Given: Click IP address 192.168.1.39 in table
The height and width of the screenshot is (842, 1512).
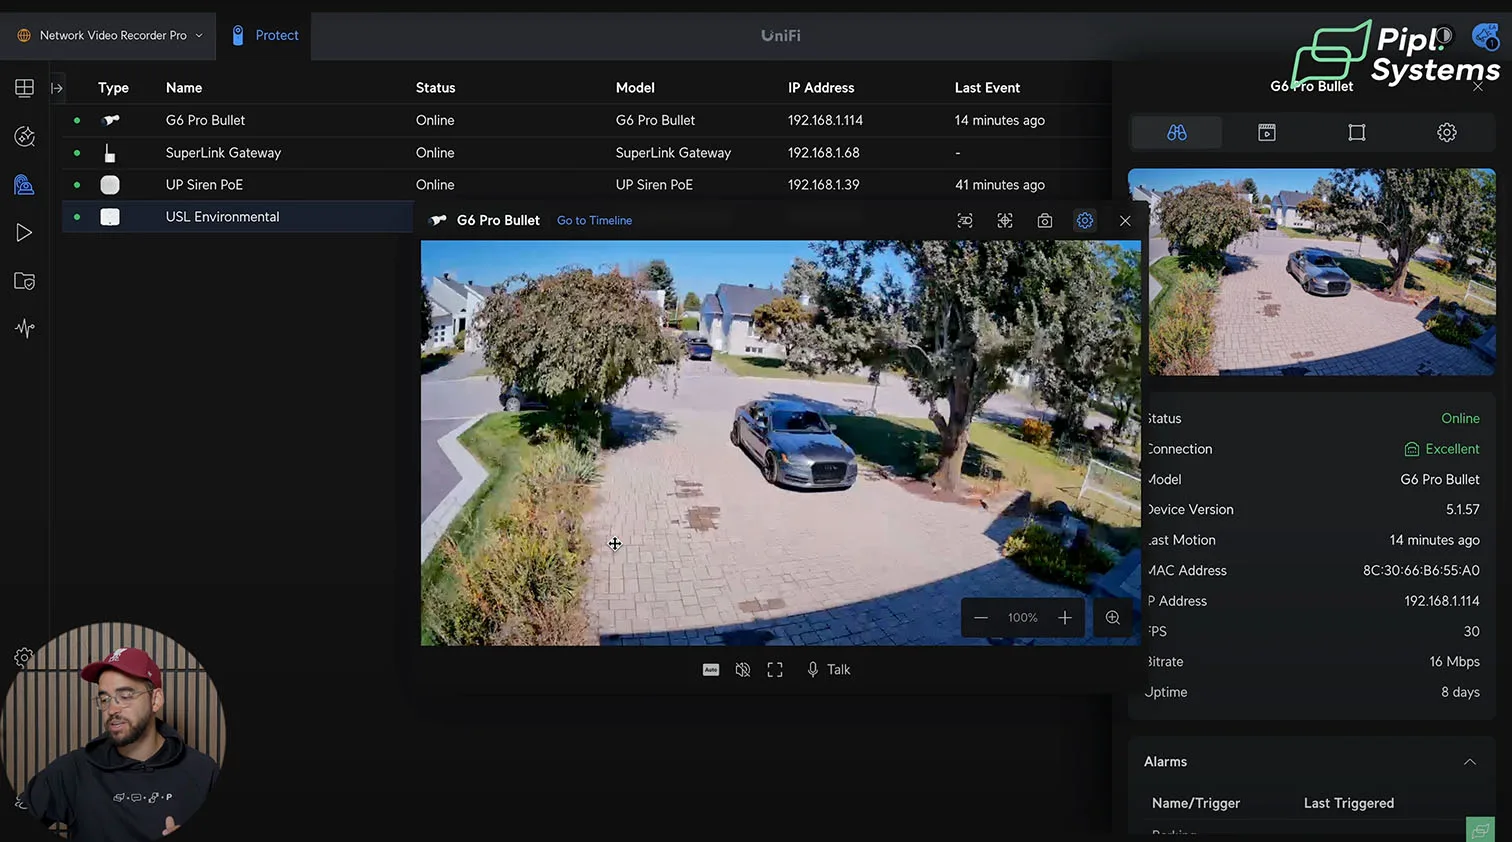Looking at the screenshot, I should pyautogui.click(x=823, y=185).
